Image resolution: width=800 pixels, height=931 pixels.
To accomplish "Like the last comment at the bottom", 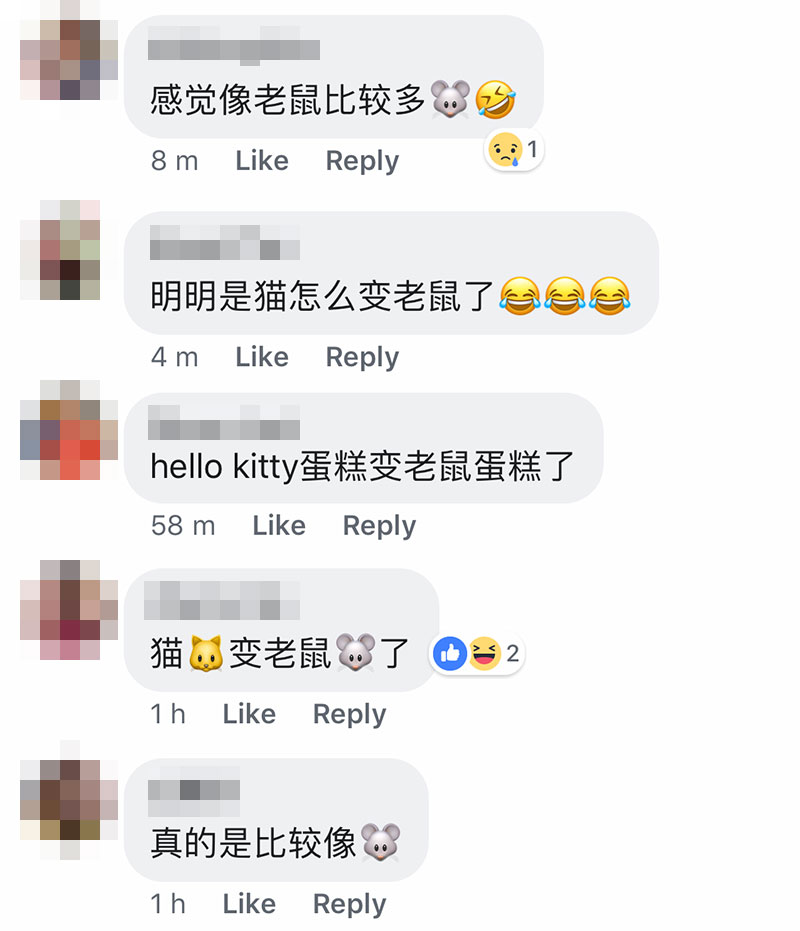I will 249,904.
